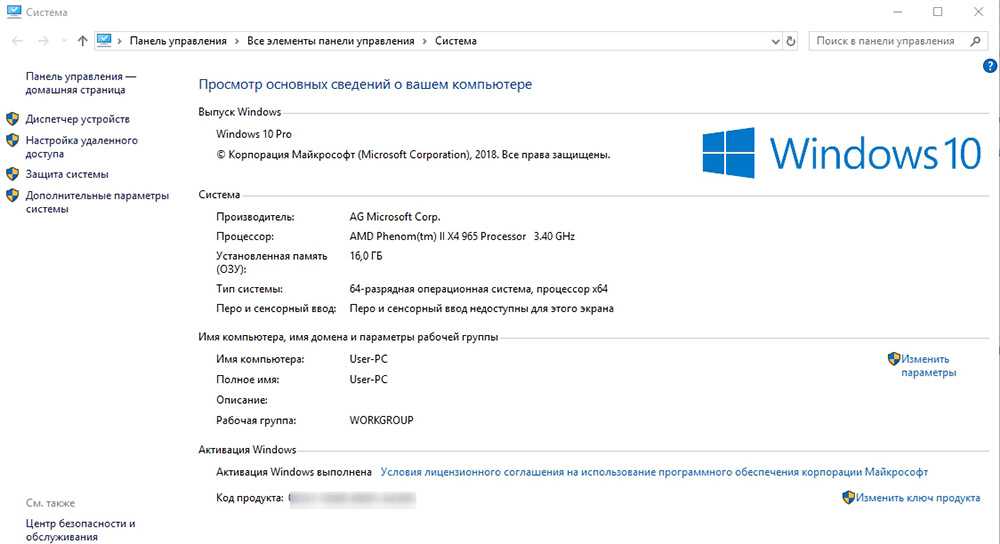Click the Microsoft Corporation 2018 copyright line
This screenshot has height=544, width=1000.
[413, 154]
